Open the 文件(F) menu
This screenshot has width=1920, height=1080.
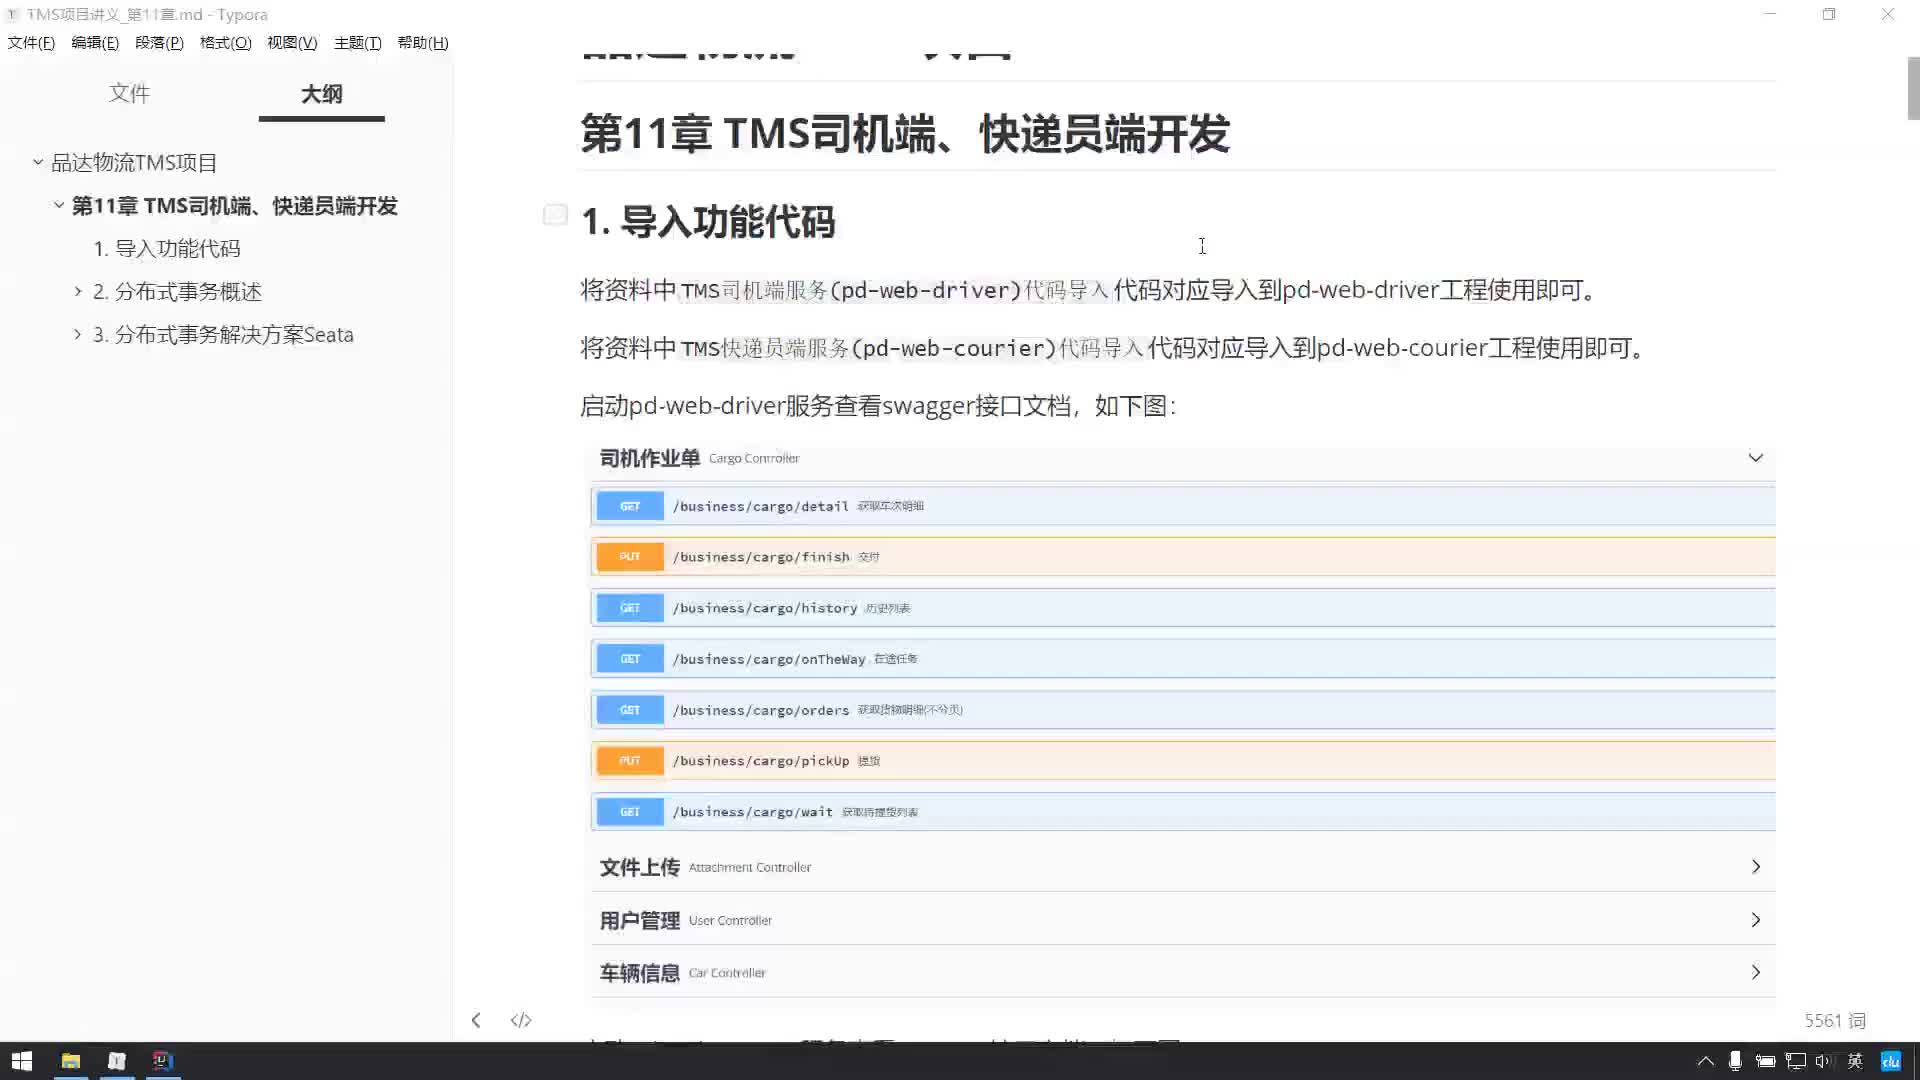pyautogui.click(x=31, y=43)
